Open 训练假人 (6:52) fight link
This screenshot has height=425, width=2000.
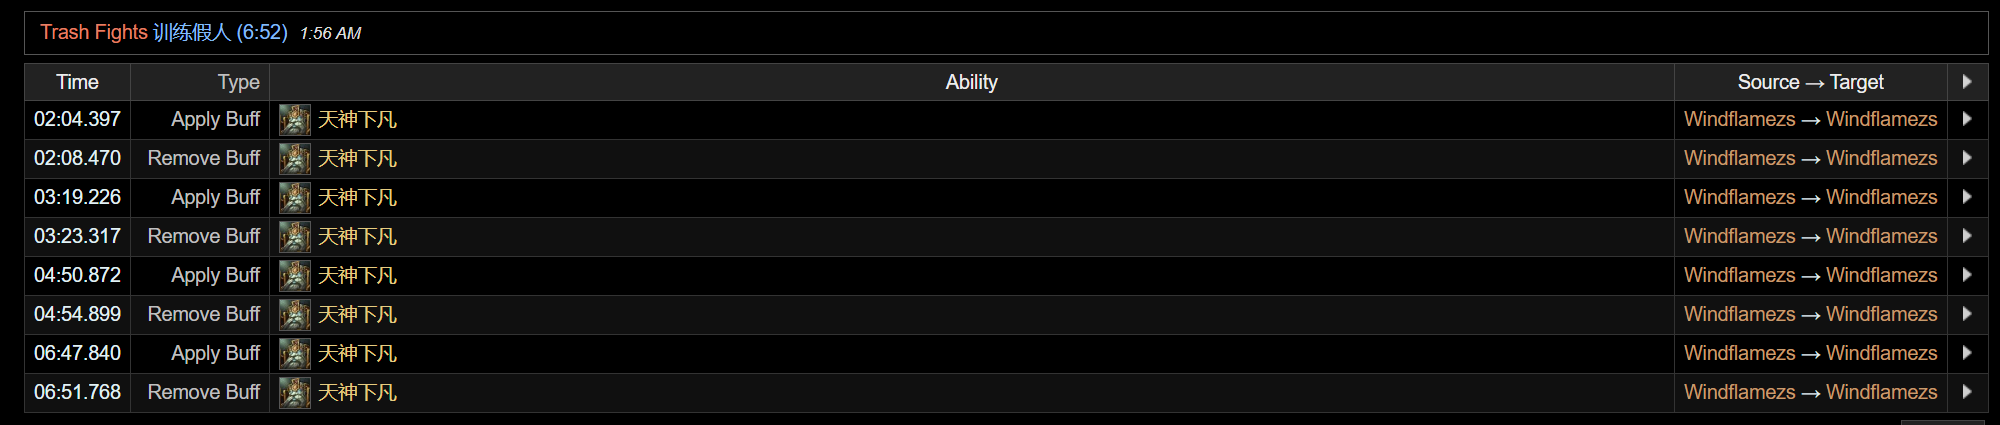click(x=220, y=32)
